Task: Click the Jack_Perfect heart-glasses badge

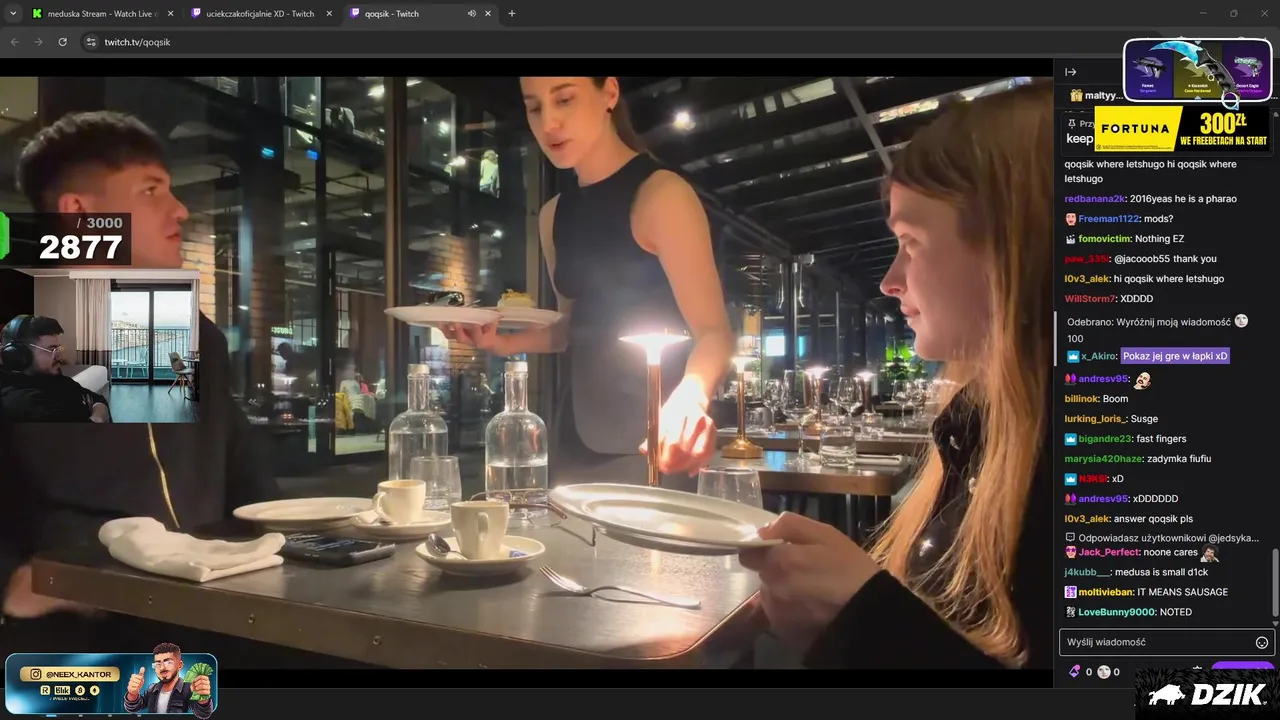Action: [x=1070, y=552]
